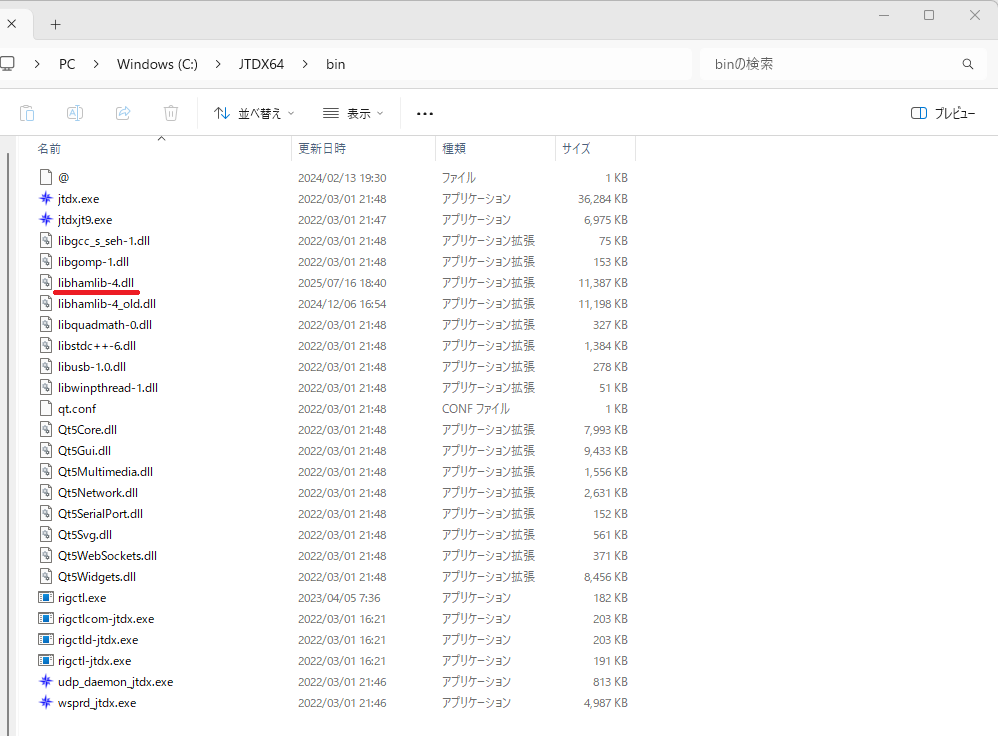Click the JTDX64 breadcrumb
998x736 pixels.
pyautogui.click(x=261, y=64)
